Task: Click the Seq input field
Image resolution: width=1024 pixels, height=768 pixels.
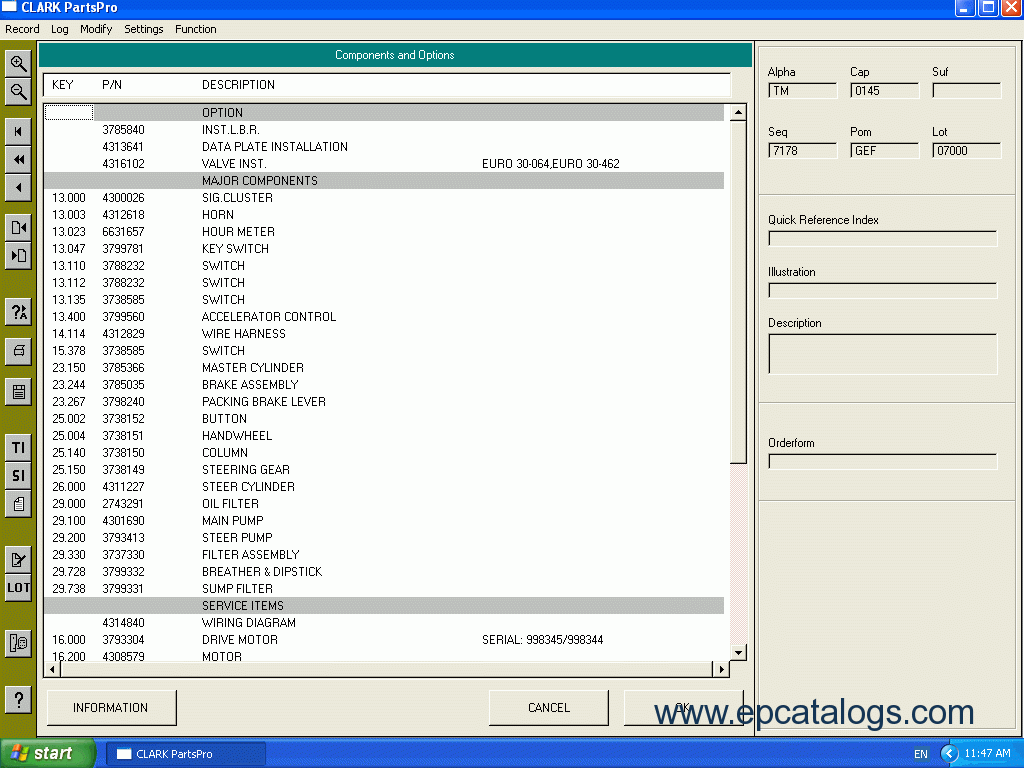Action: tap(803, 151)
